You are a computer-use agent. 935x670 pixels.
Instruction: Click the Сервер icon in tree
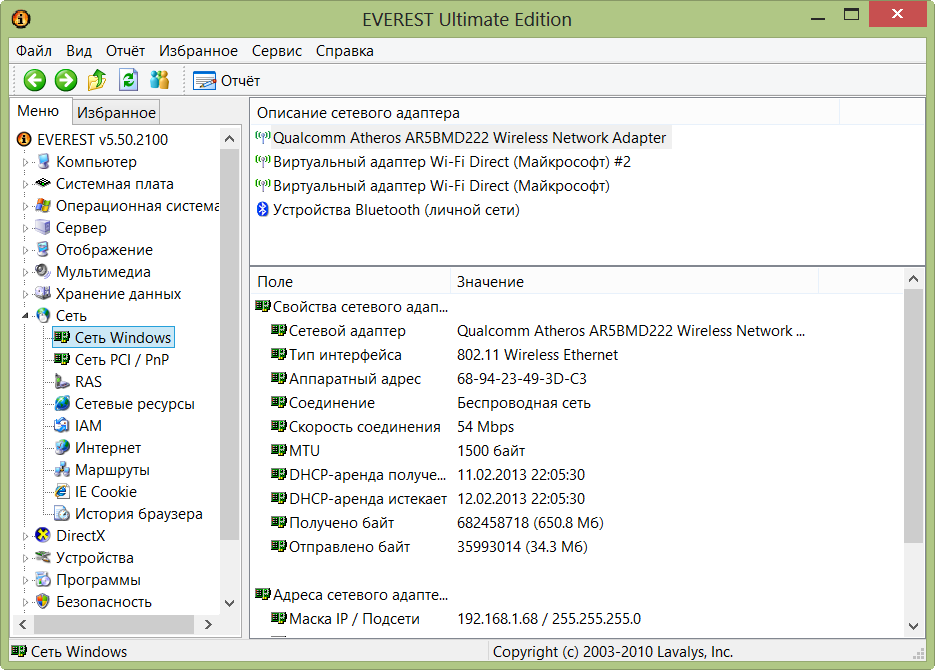point(43,227)
